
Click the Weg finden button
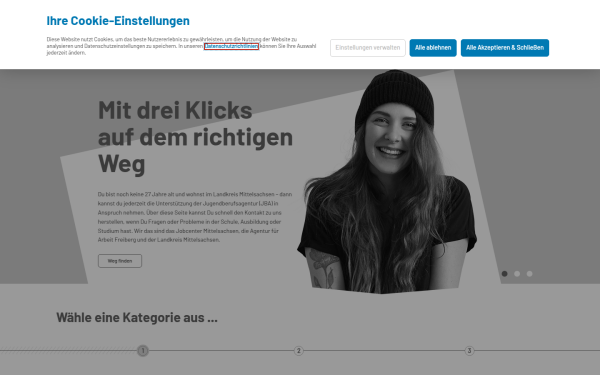(x=120, y=261)
